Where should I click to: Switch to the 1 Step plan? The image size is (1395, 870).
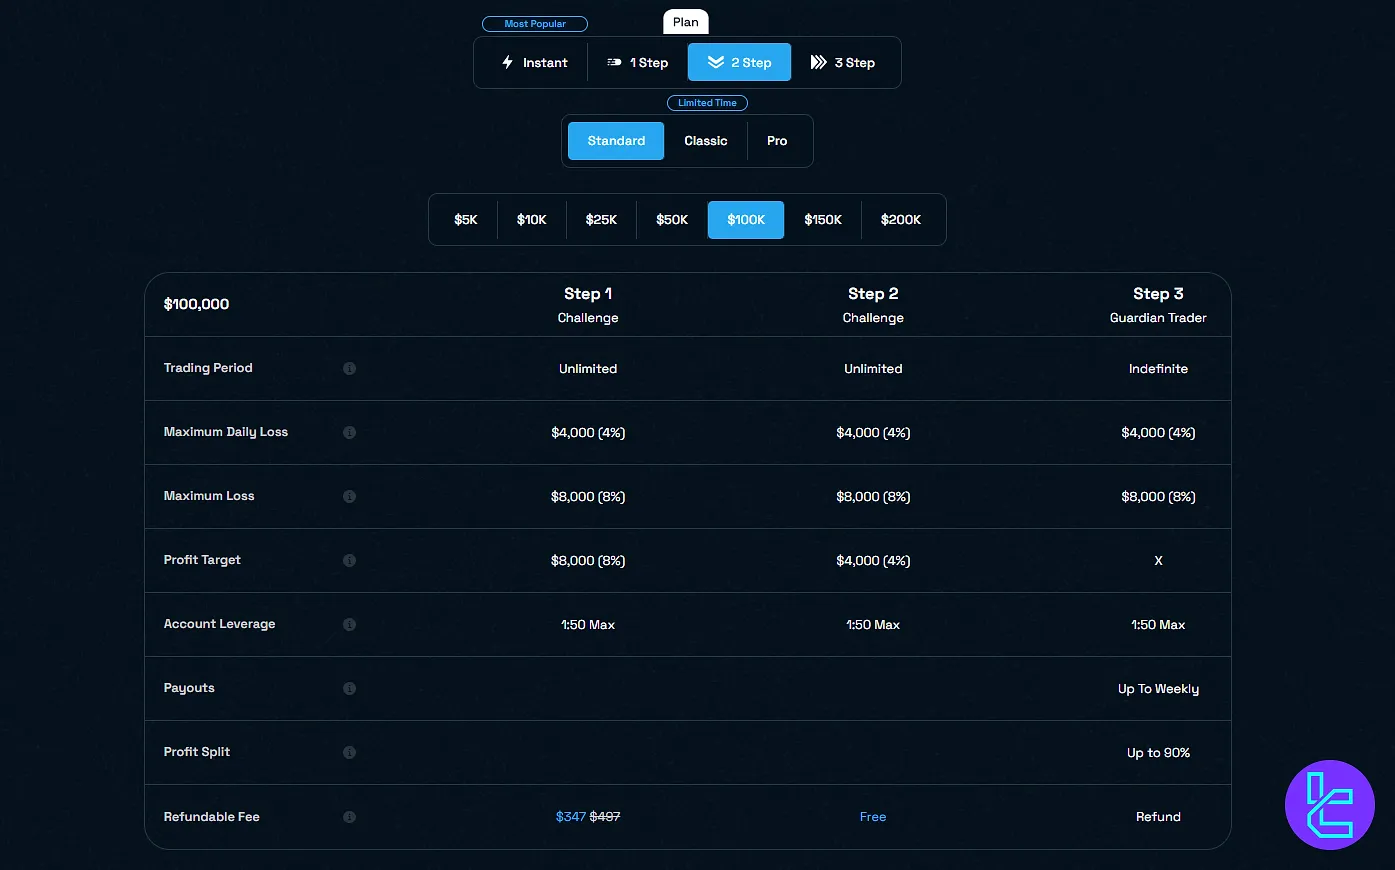click(638, 62)
